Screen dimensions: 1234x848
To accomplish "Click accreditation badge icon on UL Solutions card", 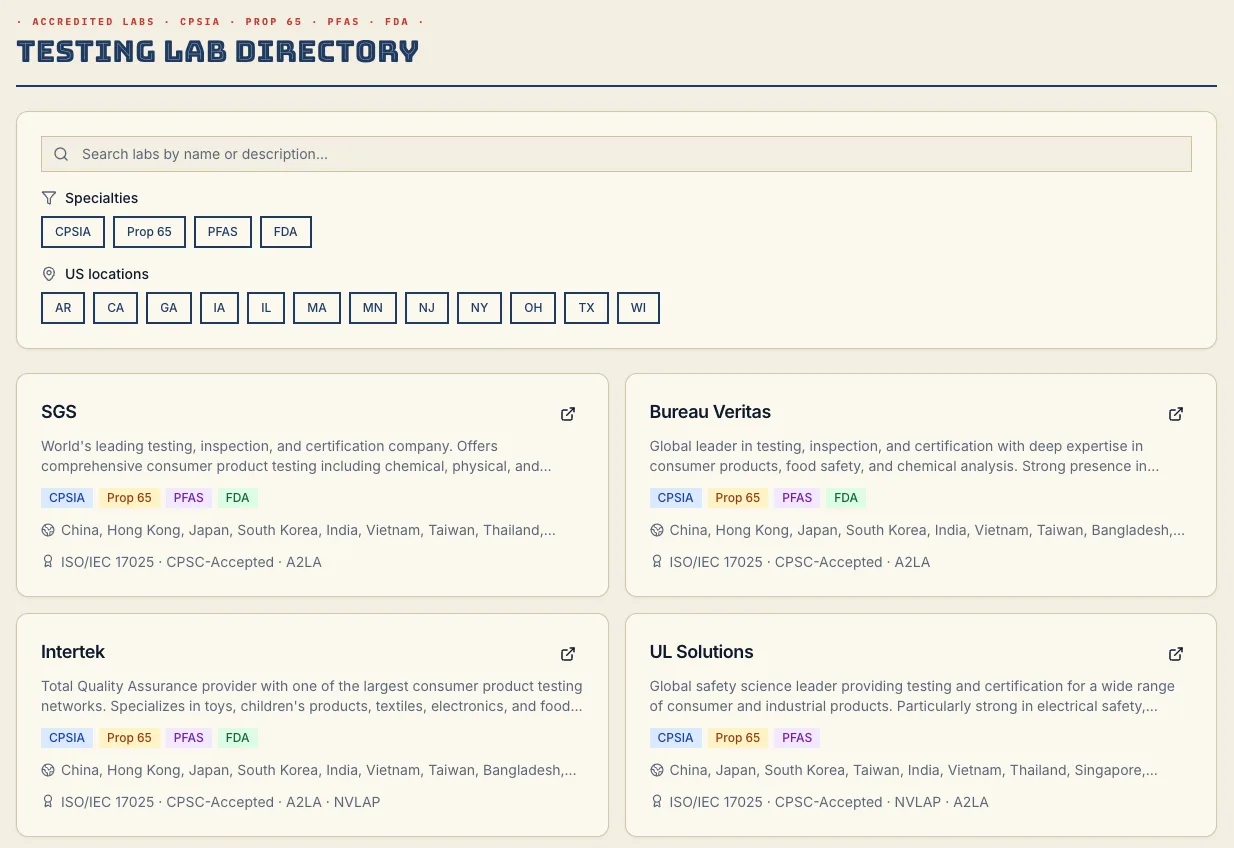I will (656, 802).
